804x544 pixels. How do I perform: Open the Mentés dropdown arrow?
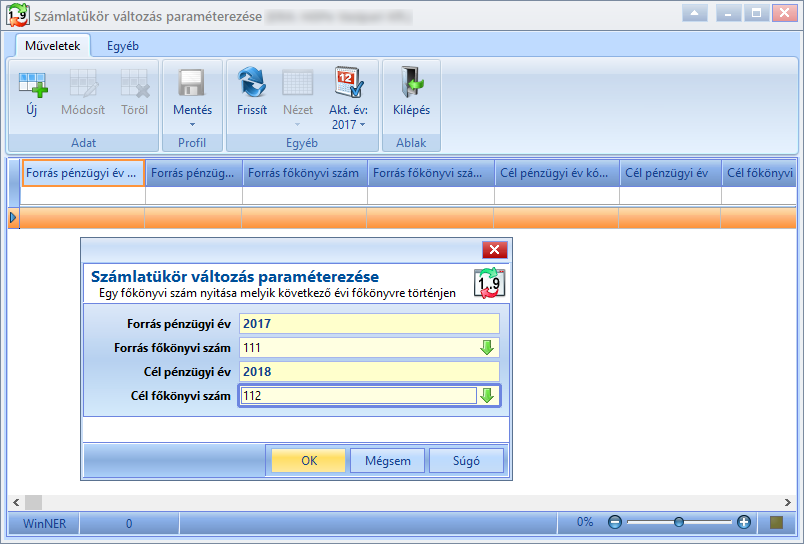coord(192,125)
